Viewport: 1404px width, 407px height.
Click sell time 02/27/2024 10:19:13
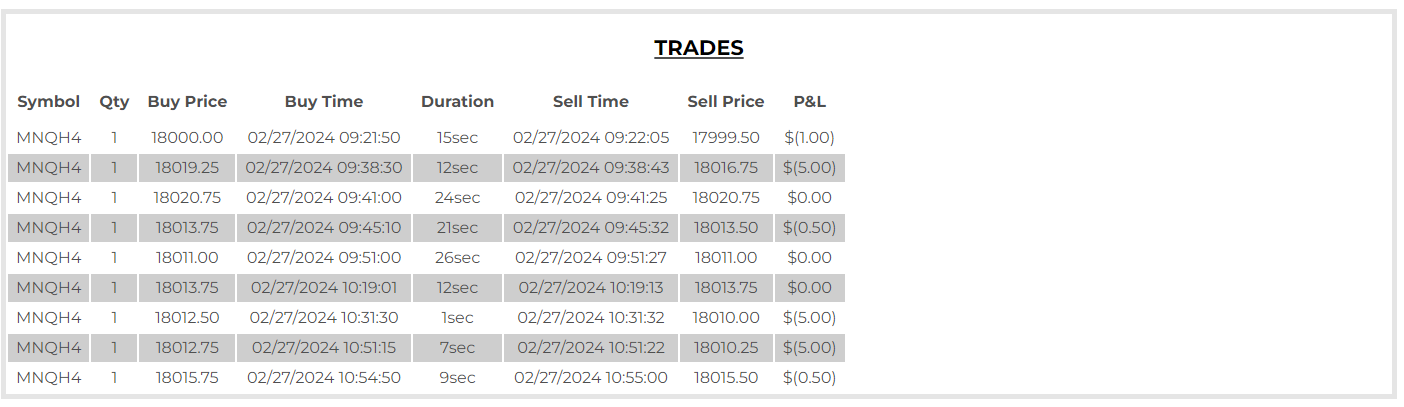(591, 288)
